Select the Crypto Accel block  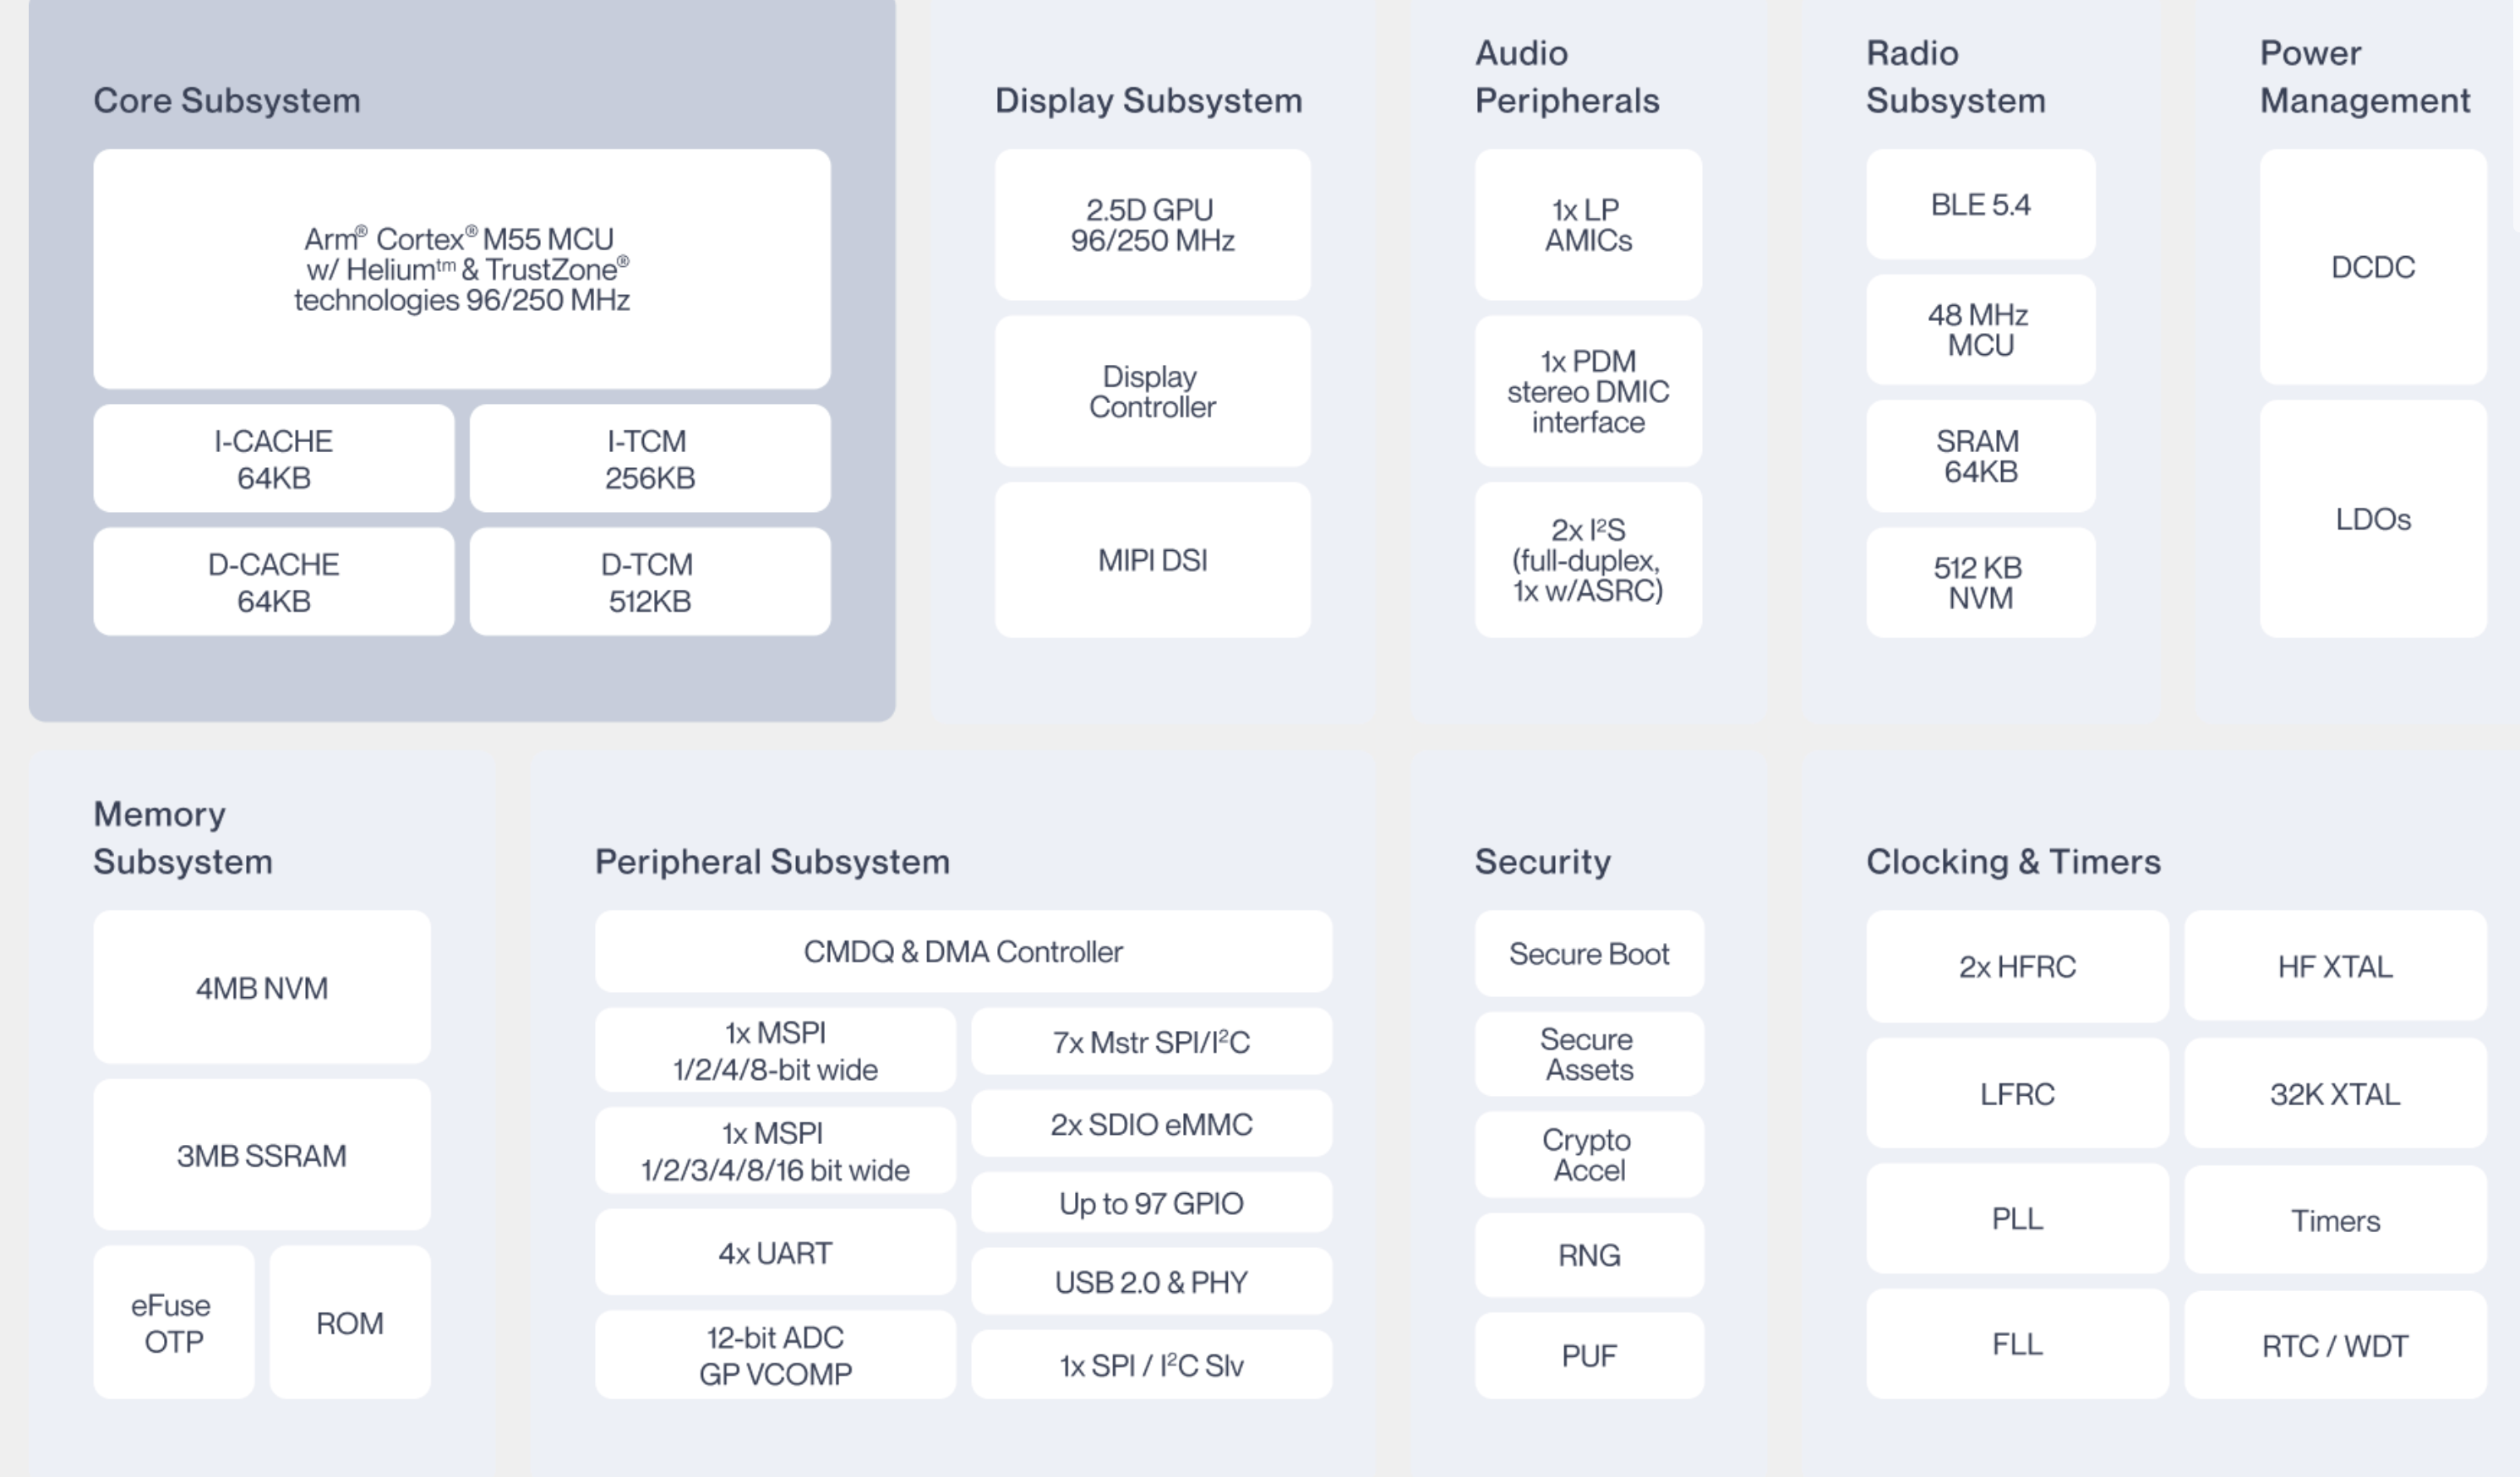coord(1588,1155)
